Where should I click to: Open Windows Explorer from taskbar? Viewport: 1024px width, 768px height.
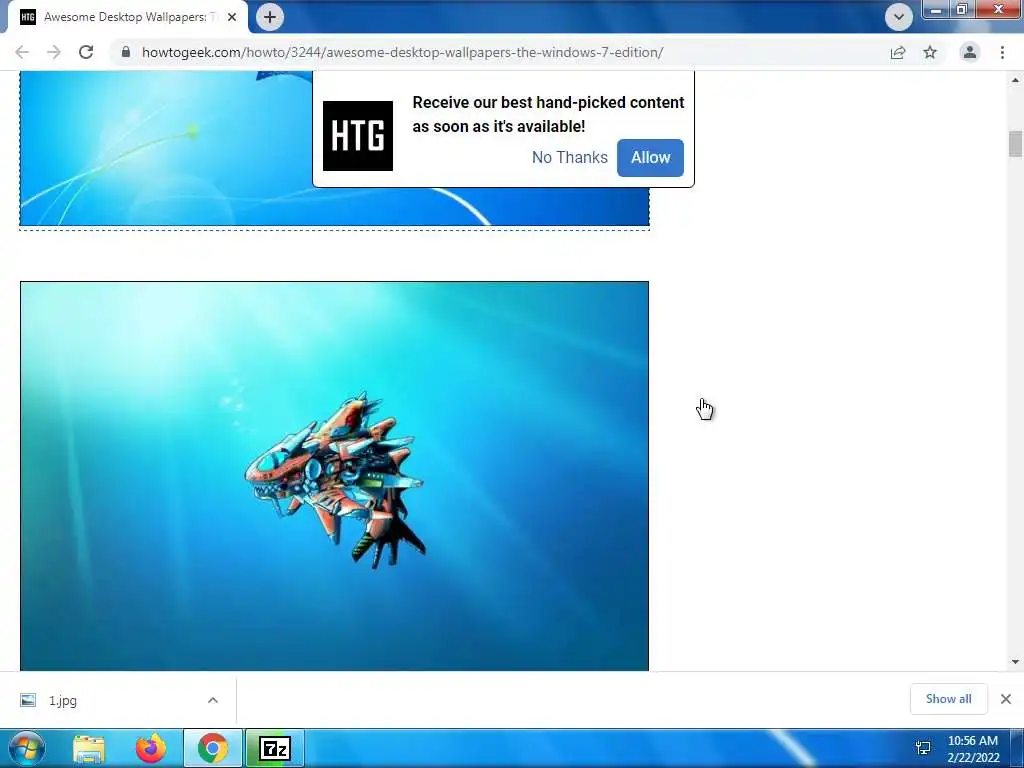[x=89, y=748]
